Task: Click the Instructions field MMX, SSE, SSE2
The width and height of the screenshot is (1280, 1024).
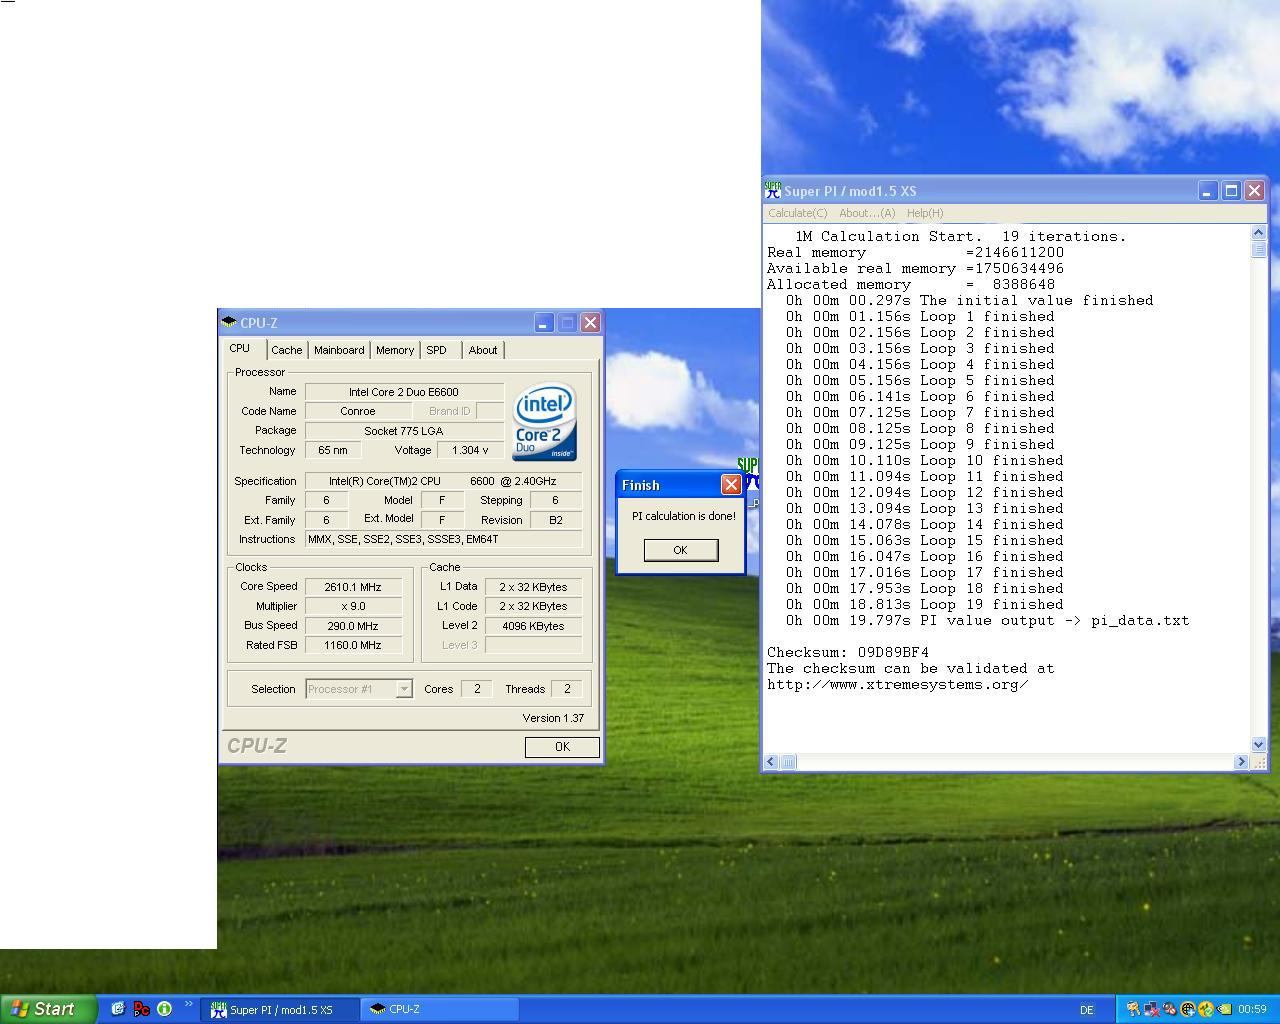Action: point(443,539)
